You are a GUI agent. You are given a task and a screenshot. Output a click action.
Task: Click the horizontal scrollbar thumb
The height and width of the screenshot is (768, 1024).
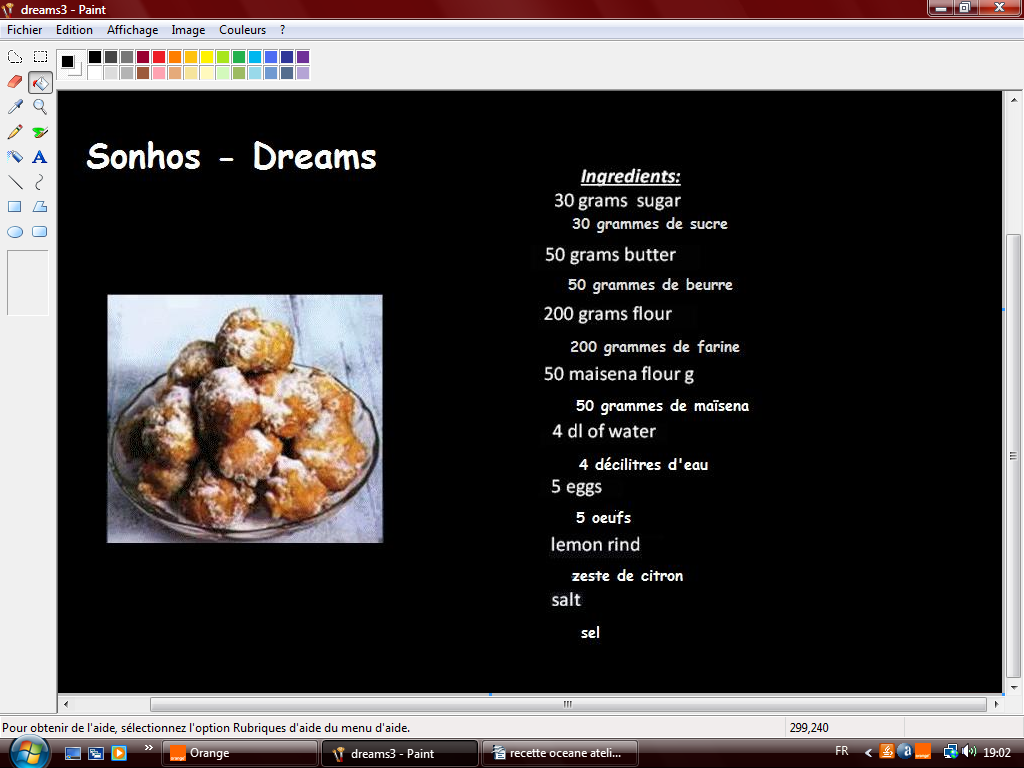pos(568,704)
